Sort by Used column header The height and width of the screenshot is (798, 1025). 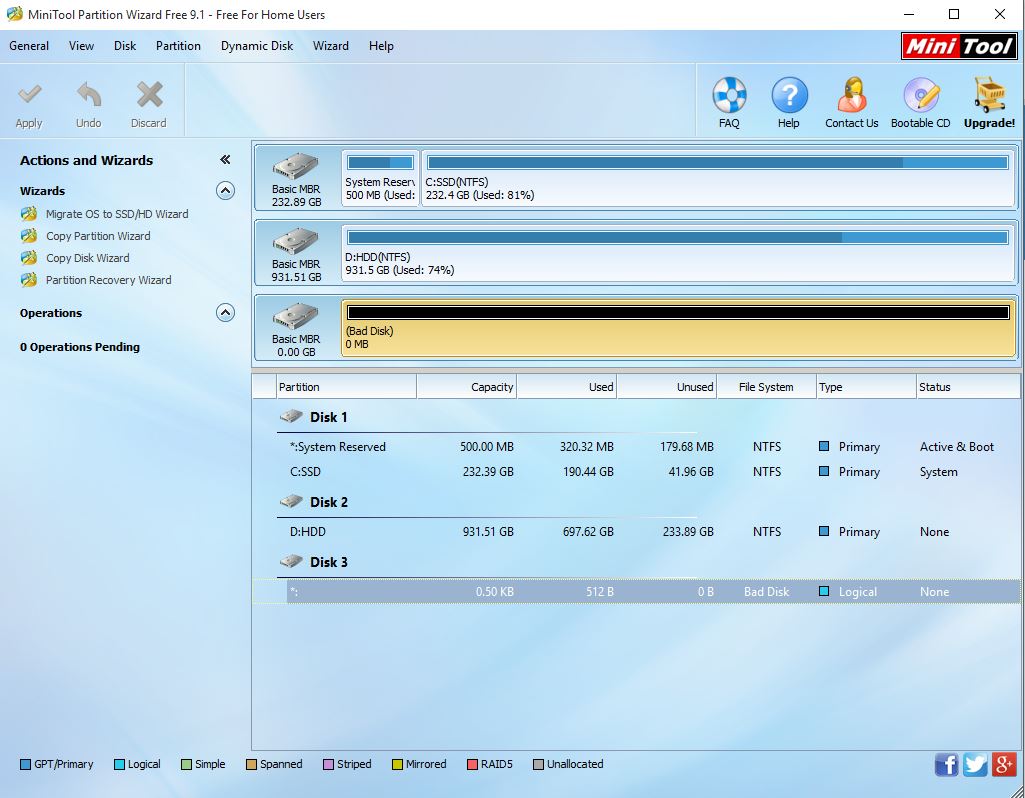(x=567, y=387)
